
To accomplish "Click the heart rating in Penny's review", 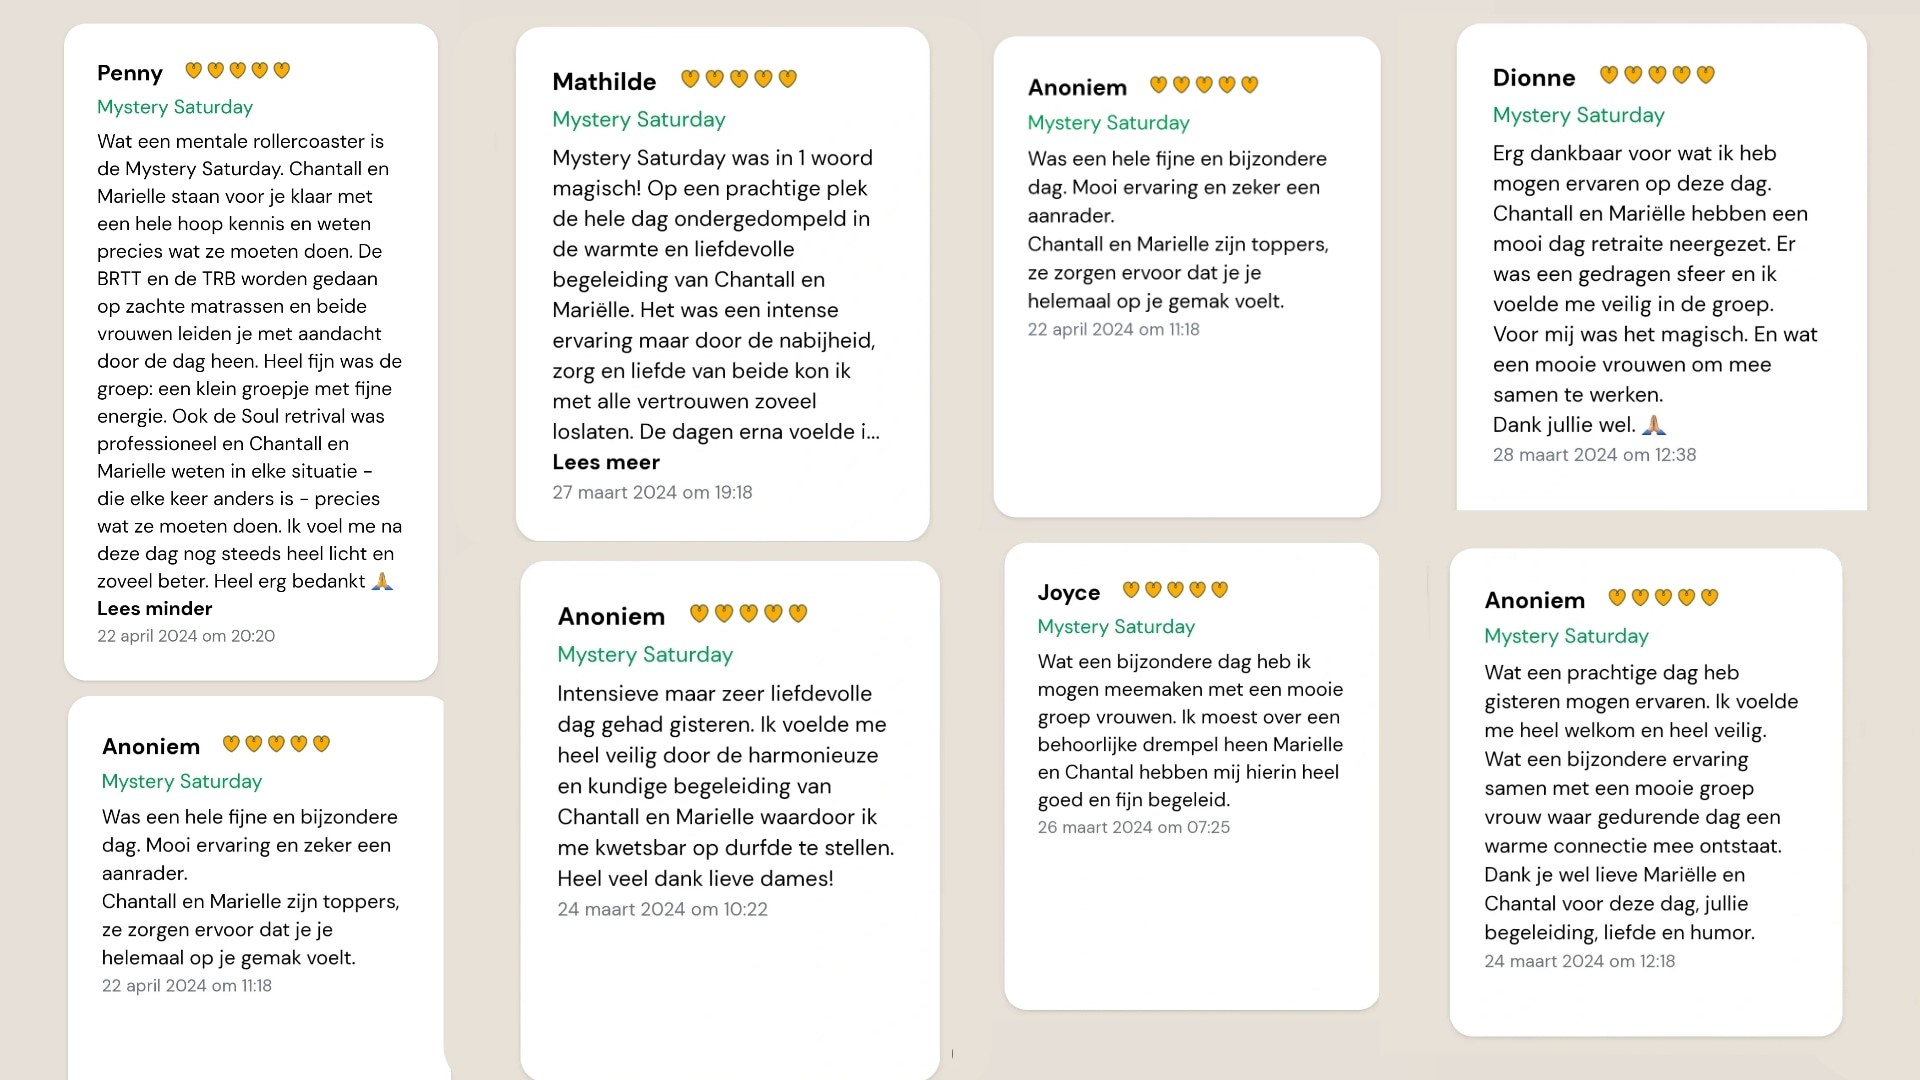I will tap(238, 70).
